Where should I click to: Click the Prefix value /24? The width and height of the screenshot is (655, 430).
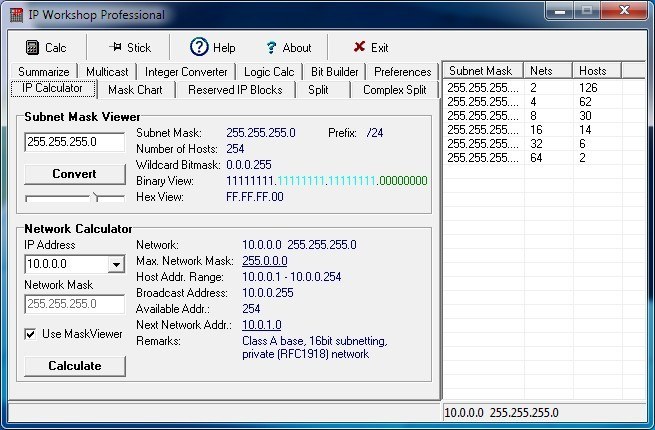click(x=375, y=133)
